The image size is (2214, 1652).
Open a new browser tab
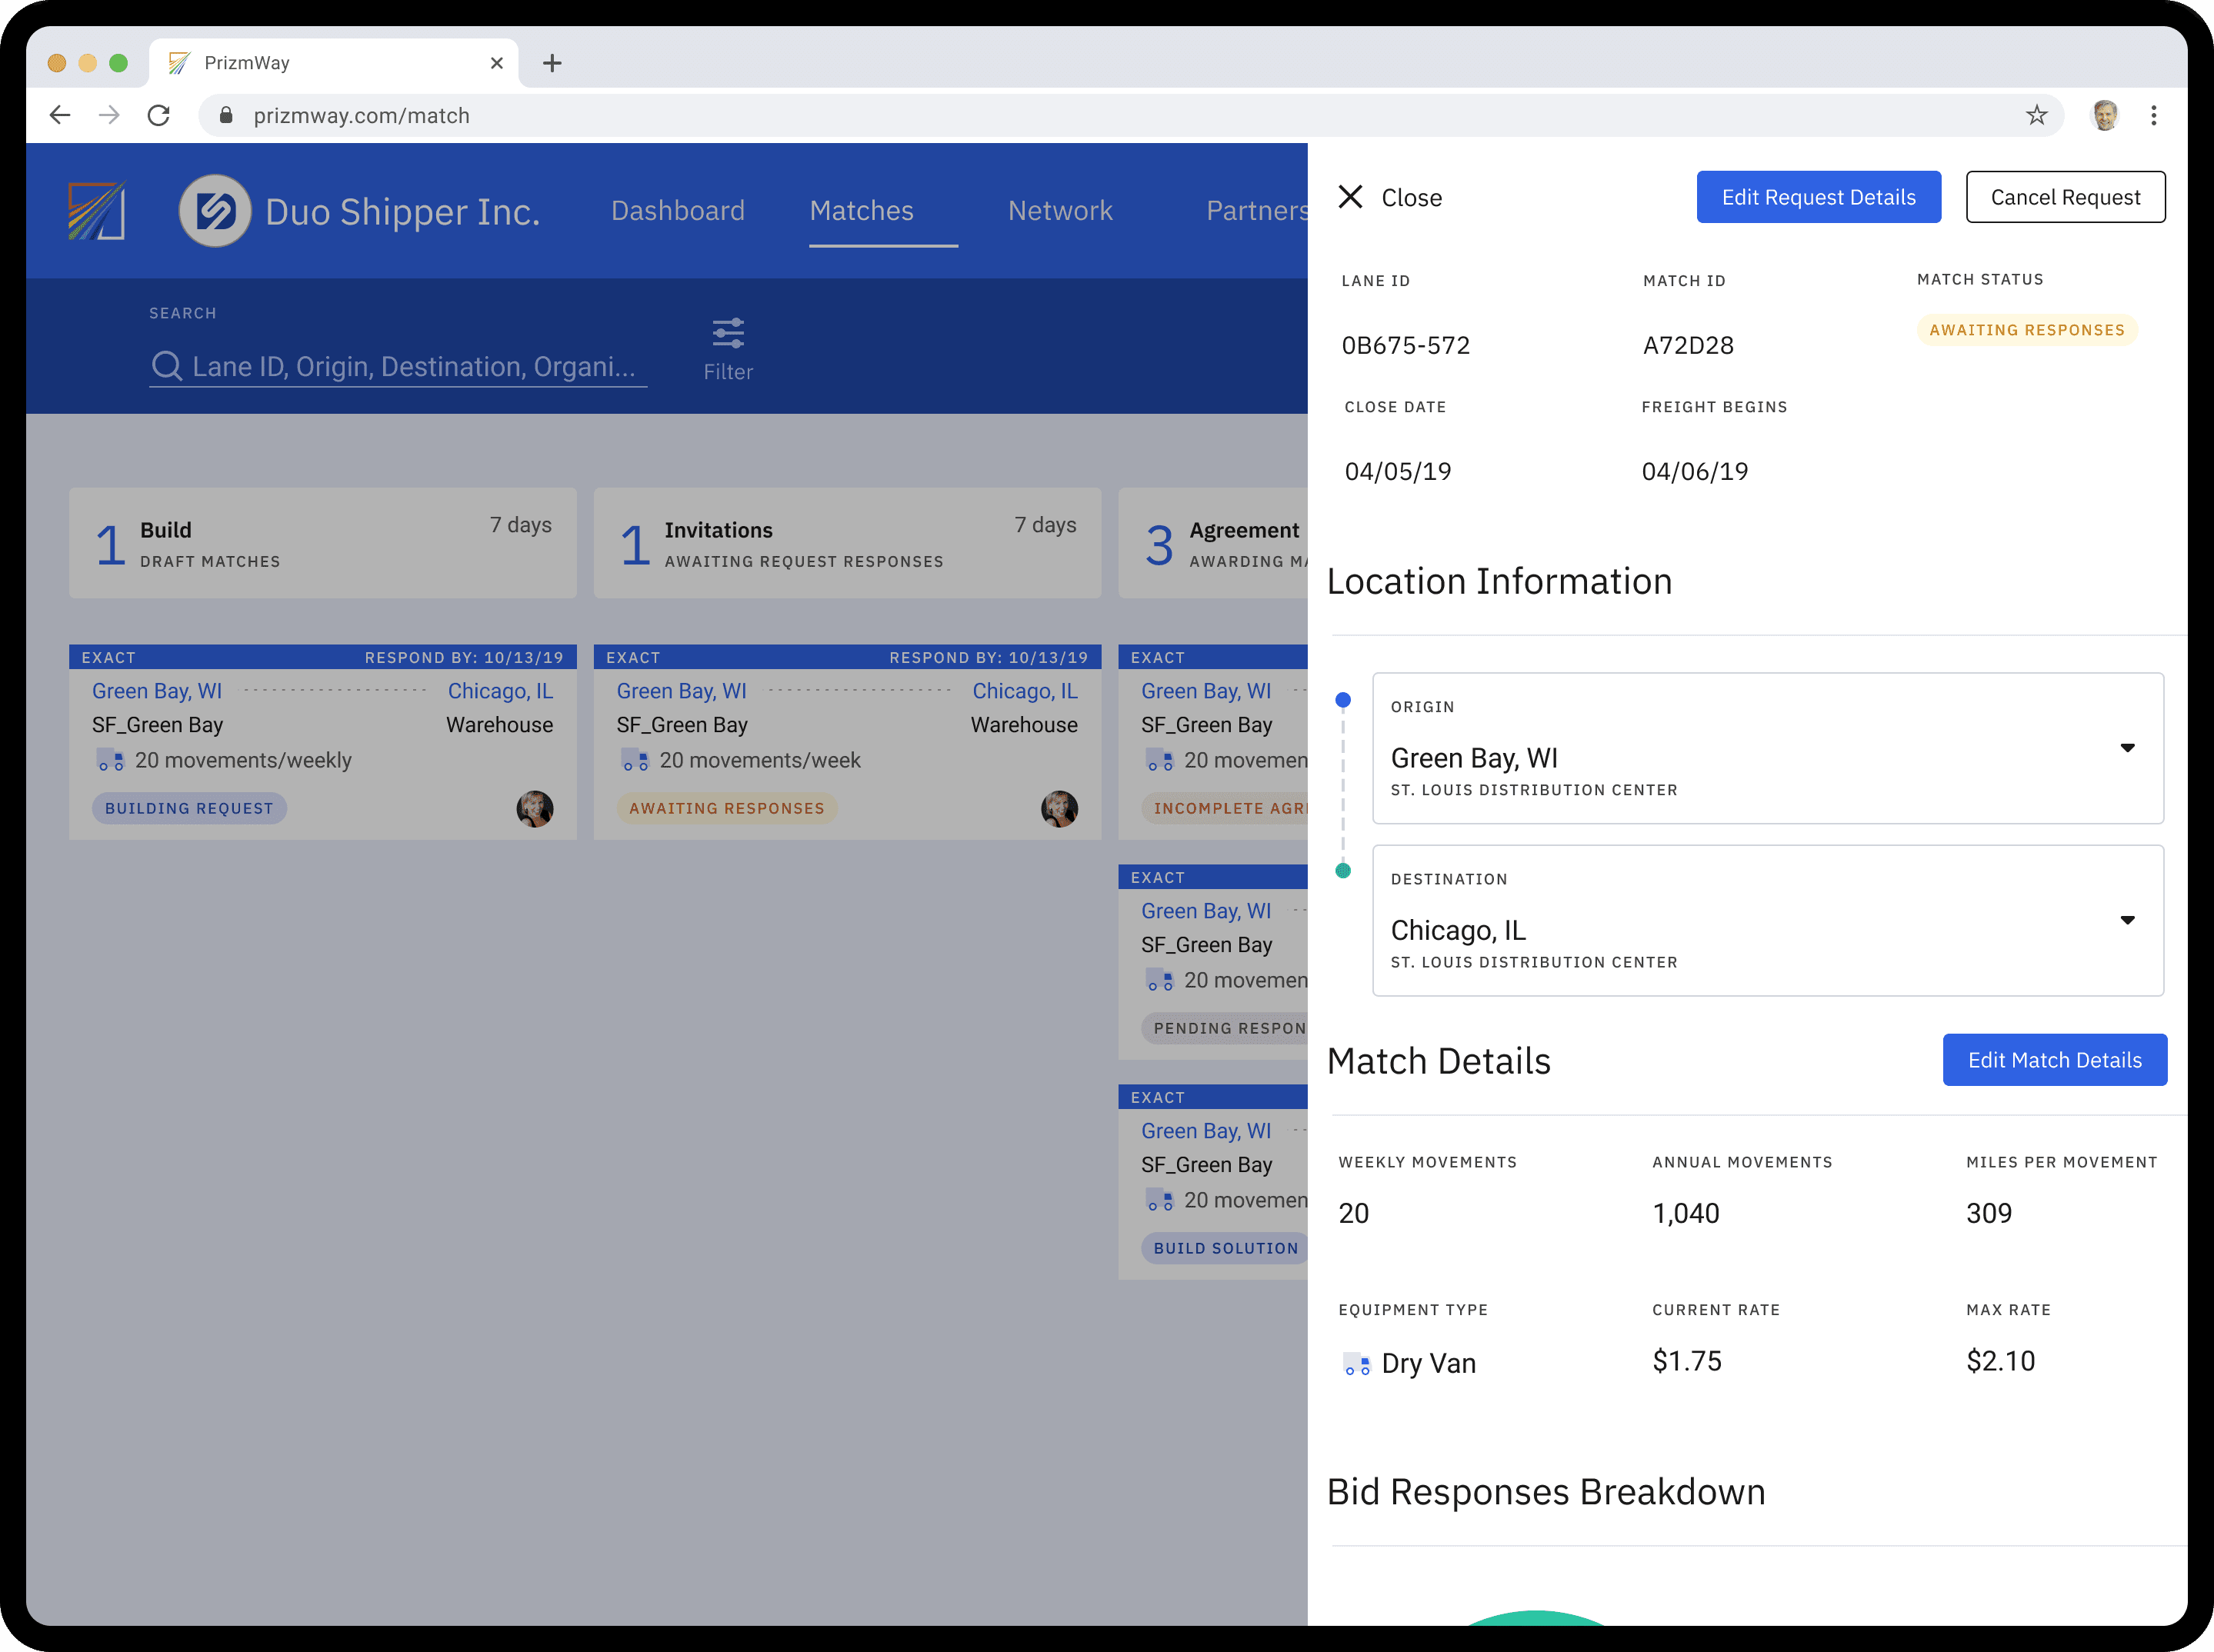tap(552, 63)
